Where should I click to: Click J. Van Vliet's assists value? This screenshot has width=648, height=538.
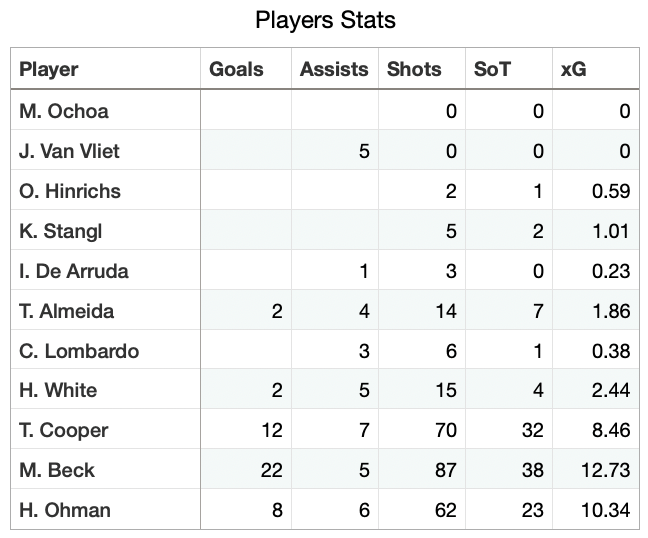[x=364, y=151]
